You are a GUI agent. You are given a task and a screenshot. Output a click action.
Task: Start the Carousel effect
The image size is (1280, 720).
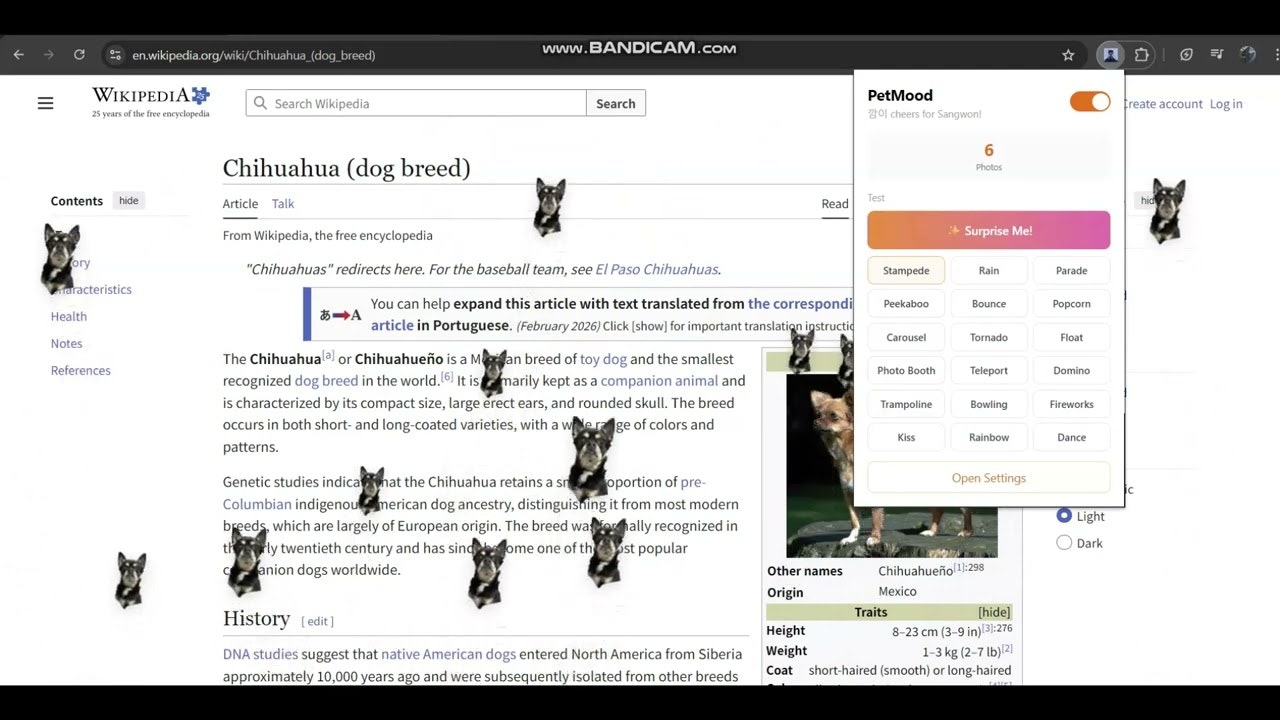(906, 337)
